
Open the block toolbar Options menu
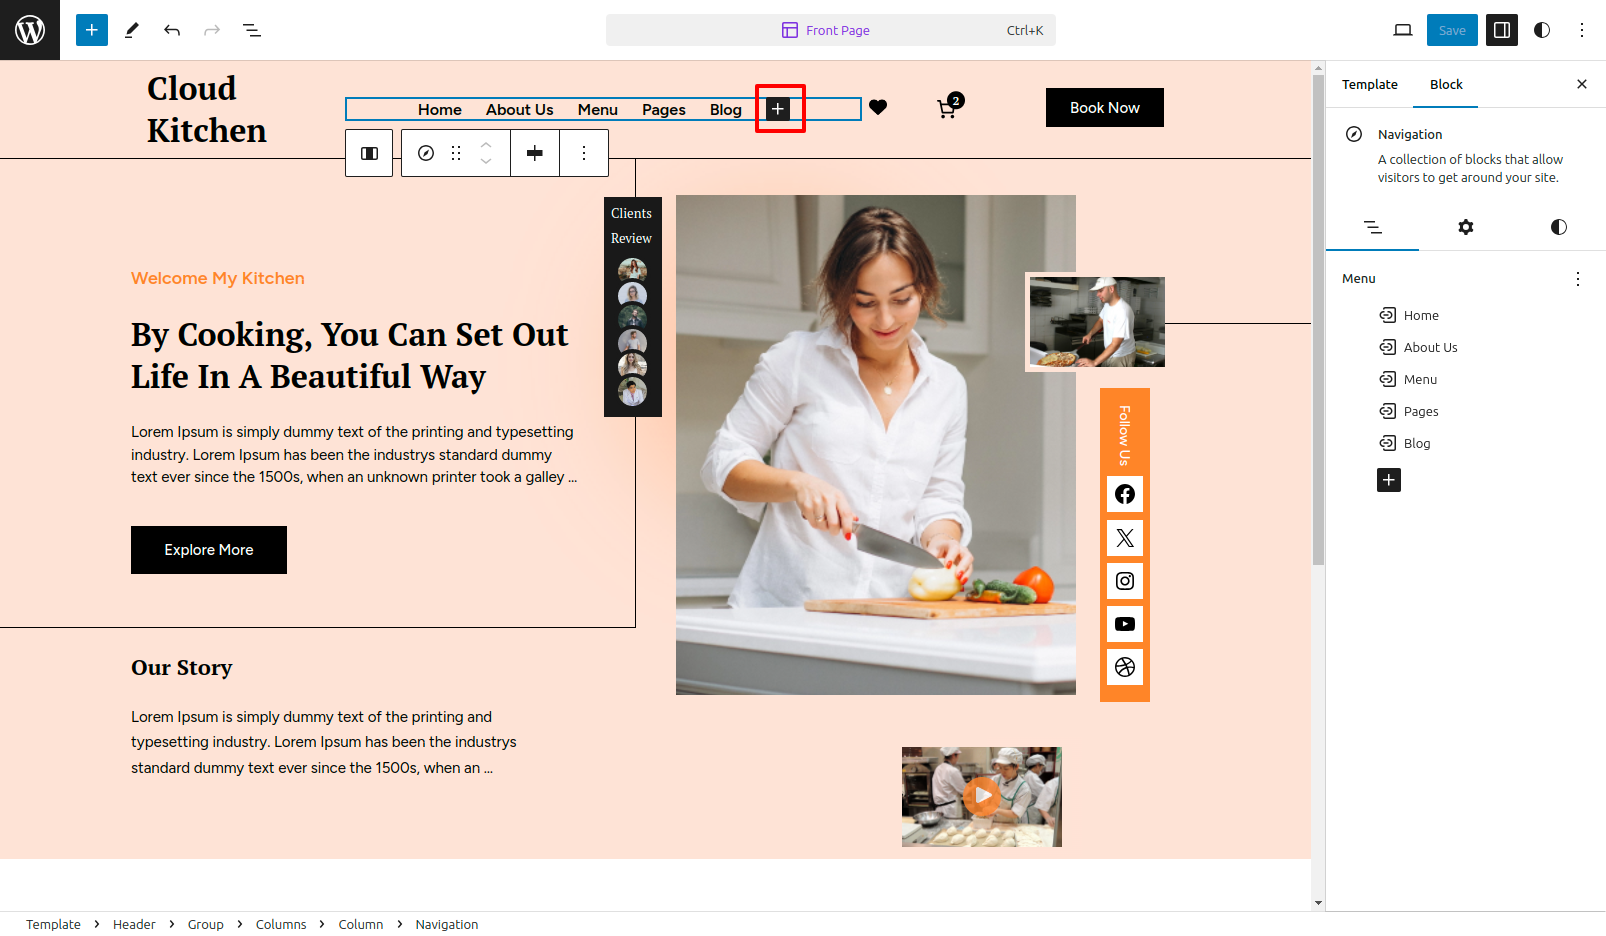click(584, 153)
